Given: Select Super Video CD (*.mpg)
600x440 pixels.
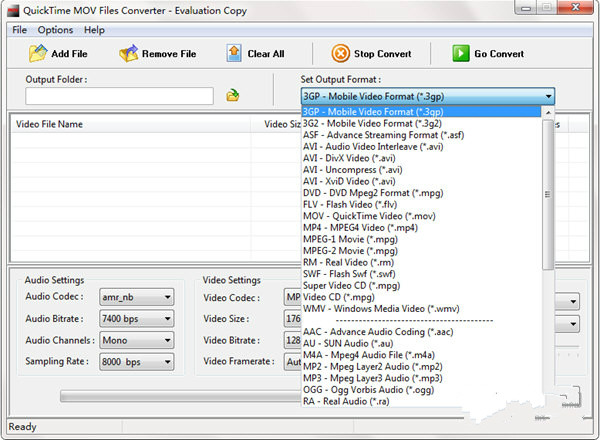Looking at the screenshot, I should (x=421, y=285).
